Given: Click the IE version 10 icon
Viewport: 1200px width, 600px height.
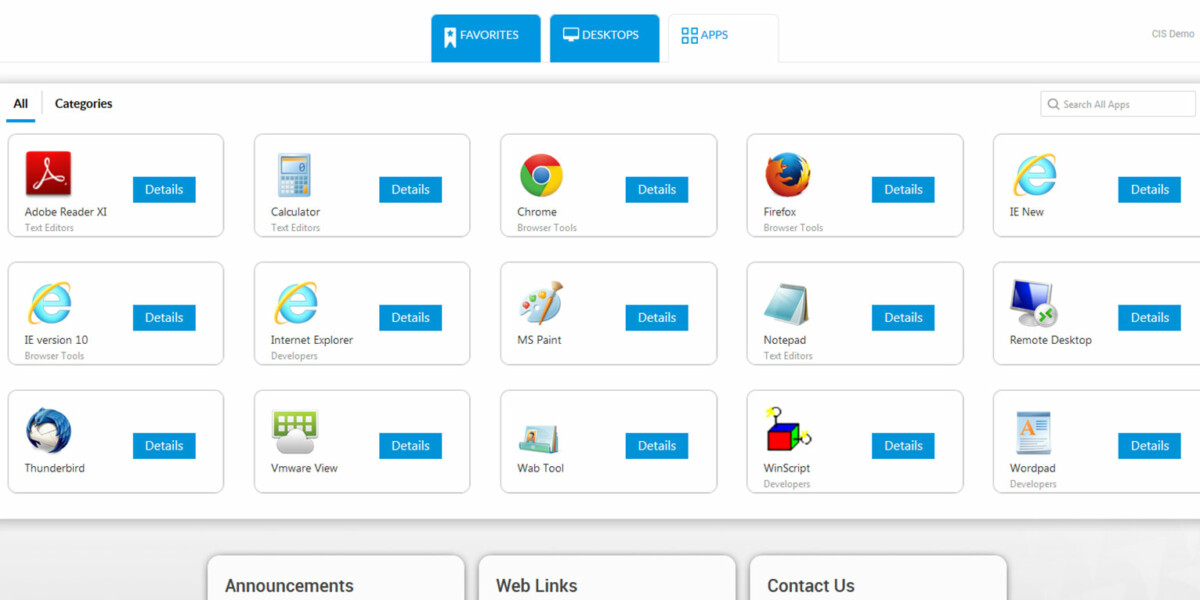Looking at the screenshot, I should click(49, 304).
